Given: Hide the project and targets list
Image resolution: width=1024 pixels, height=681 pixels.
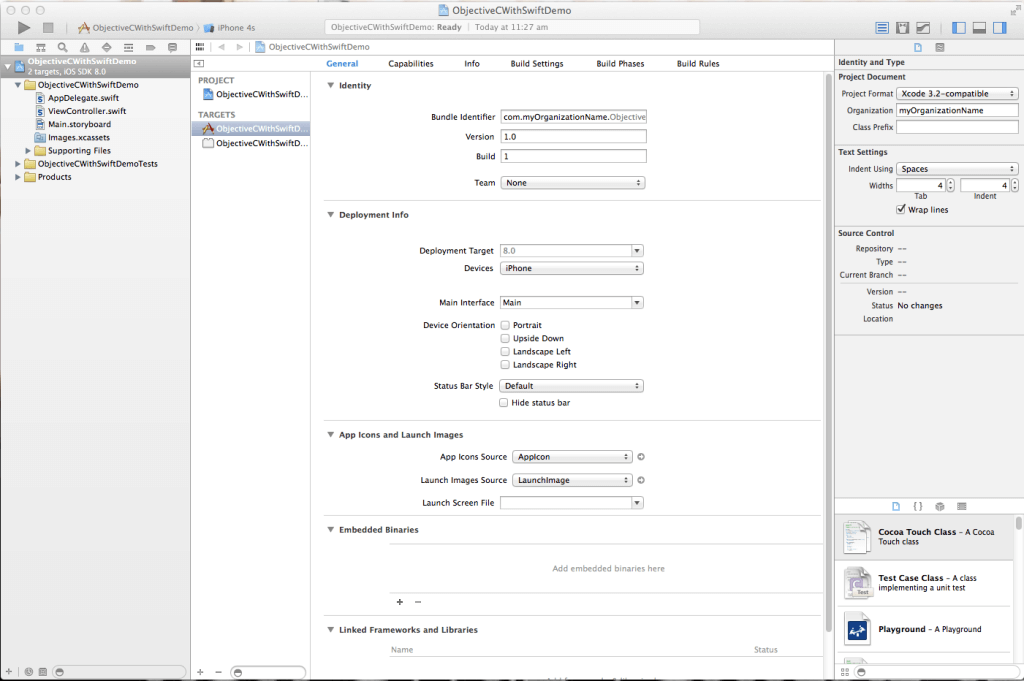Looking at the screenshot, I should (x=199, y=63).
